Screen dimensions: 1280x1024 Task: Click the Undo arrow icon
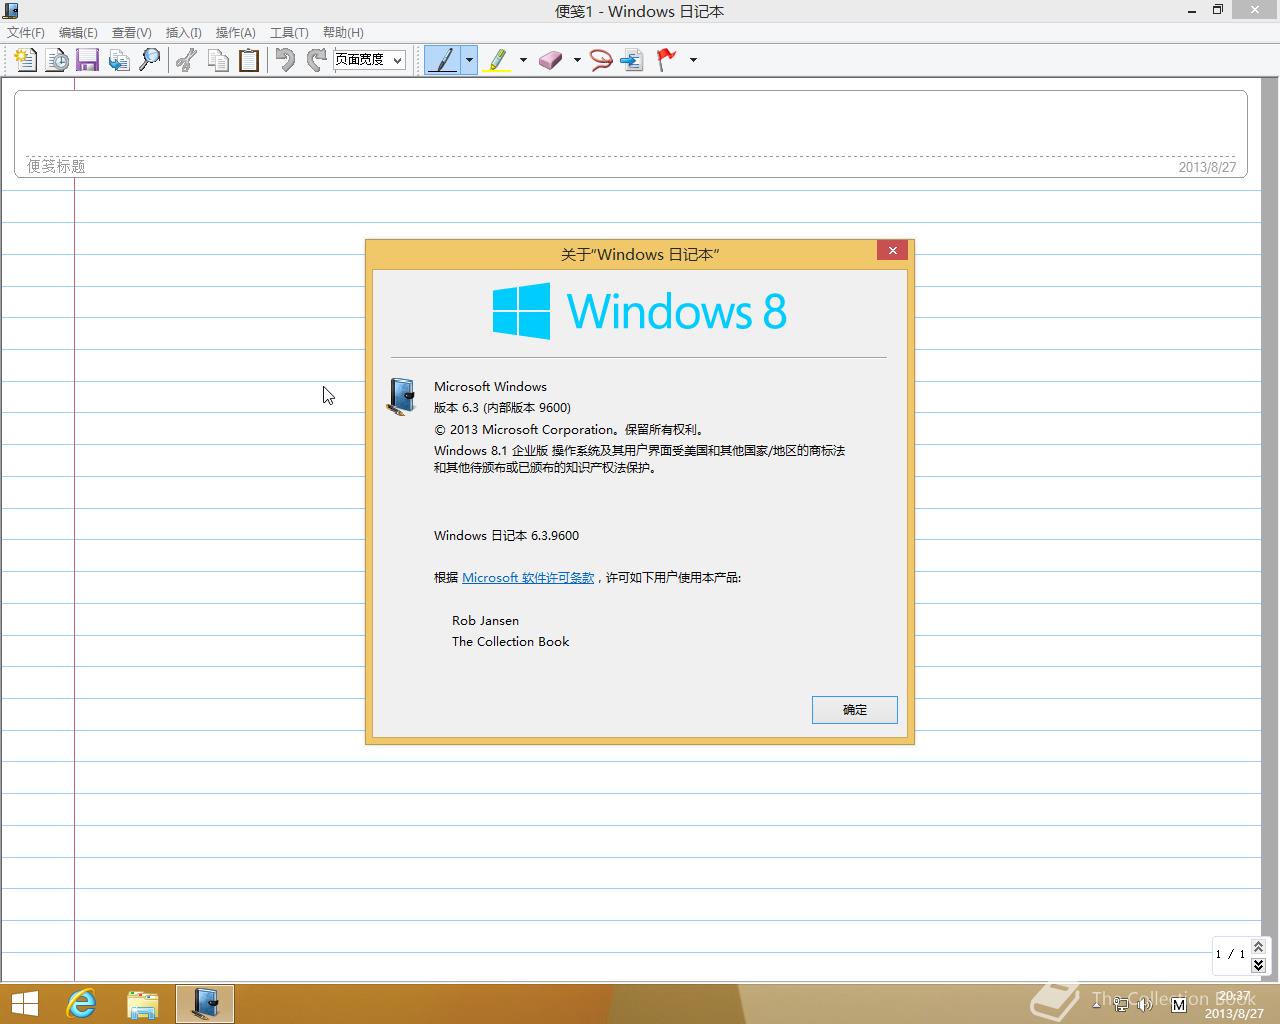[x=286, y=60]
